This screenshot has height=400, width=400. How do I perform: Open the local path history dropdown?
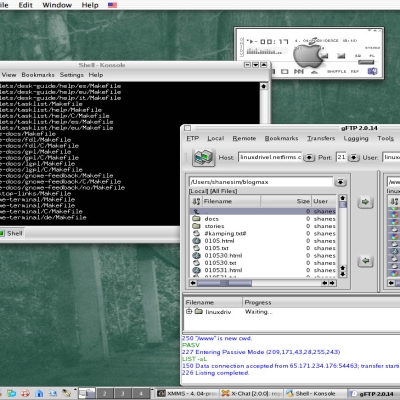tap(340, 182)
